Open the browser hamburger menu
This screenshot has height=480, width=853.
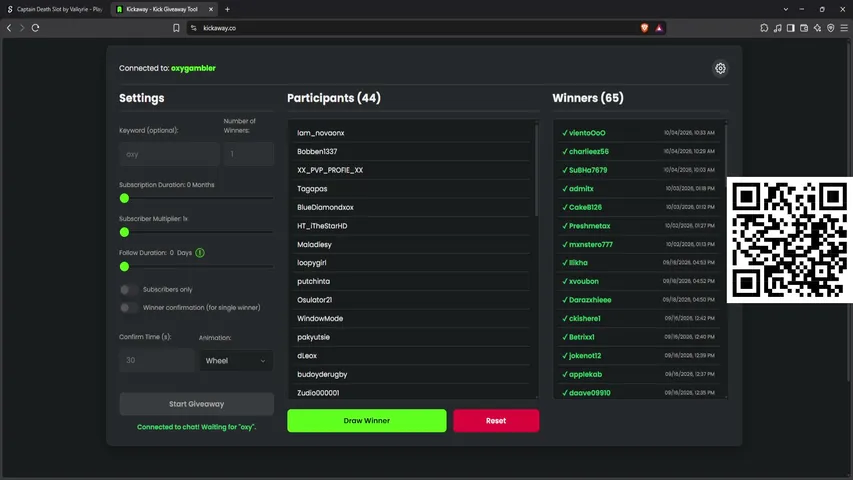pyautogui.click(x=844, y=28)
